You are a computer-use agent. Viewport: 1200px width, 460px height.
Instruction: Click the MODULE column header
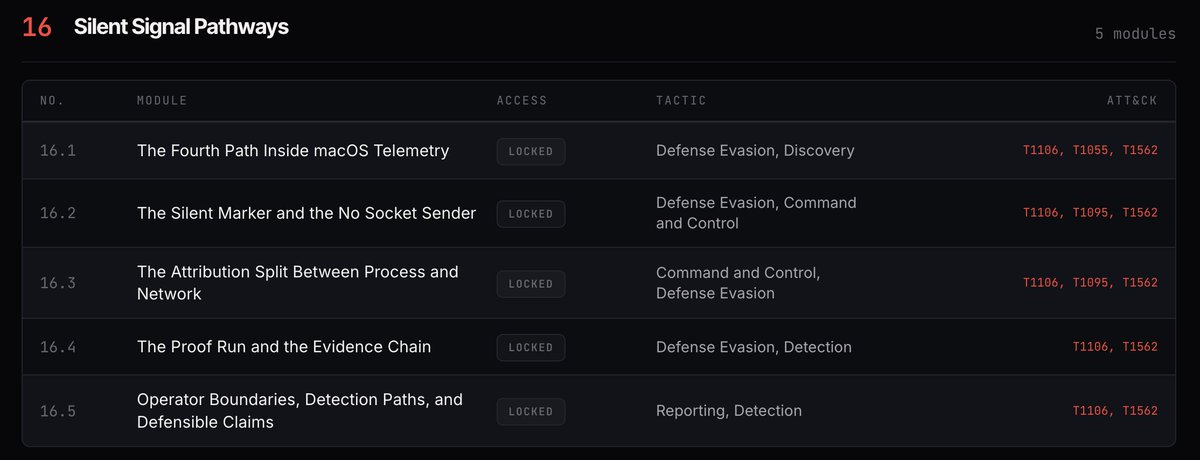[162, 101]
